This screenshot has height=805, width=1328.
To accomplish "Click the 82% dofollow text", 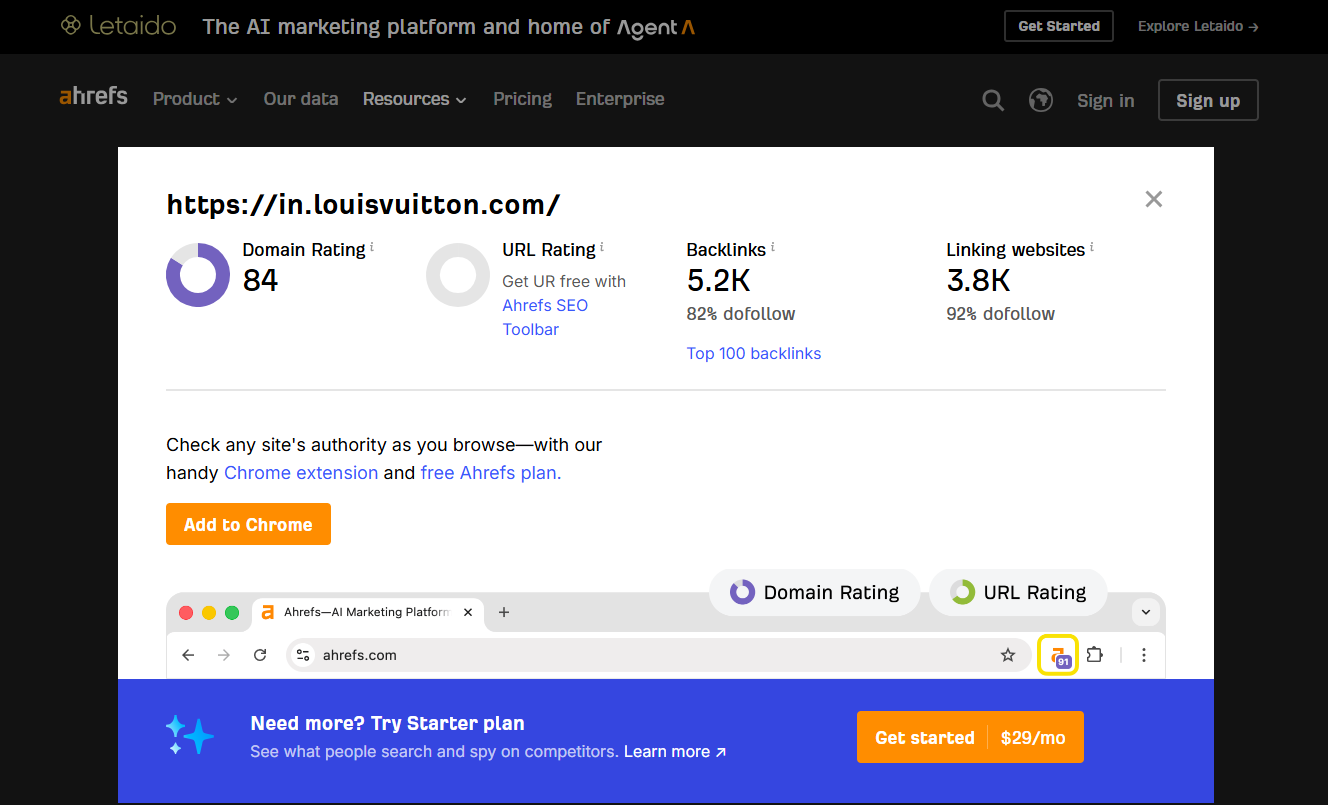I will (741, 314).
